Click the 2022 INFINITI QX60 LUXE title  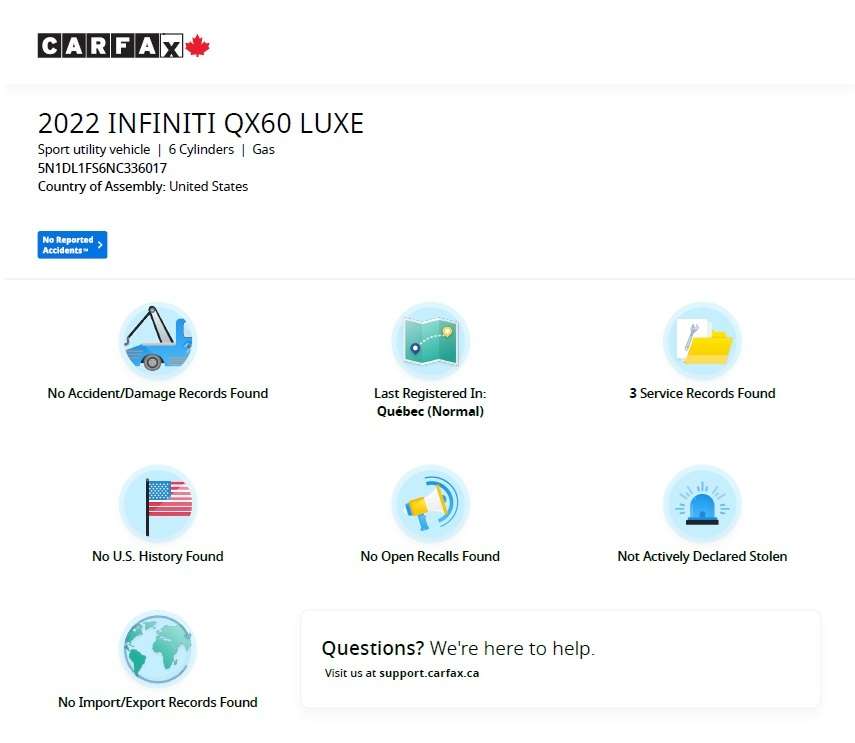[201, 124]
